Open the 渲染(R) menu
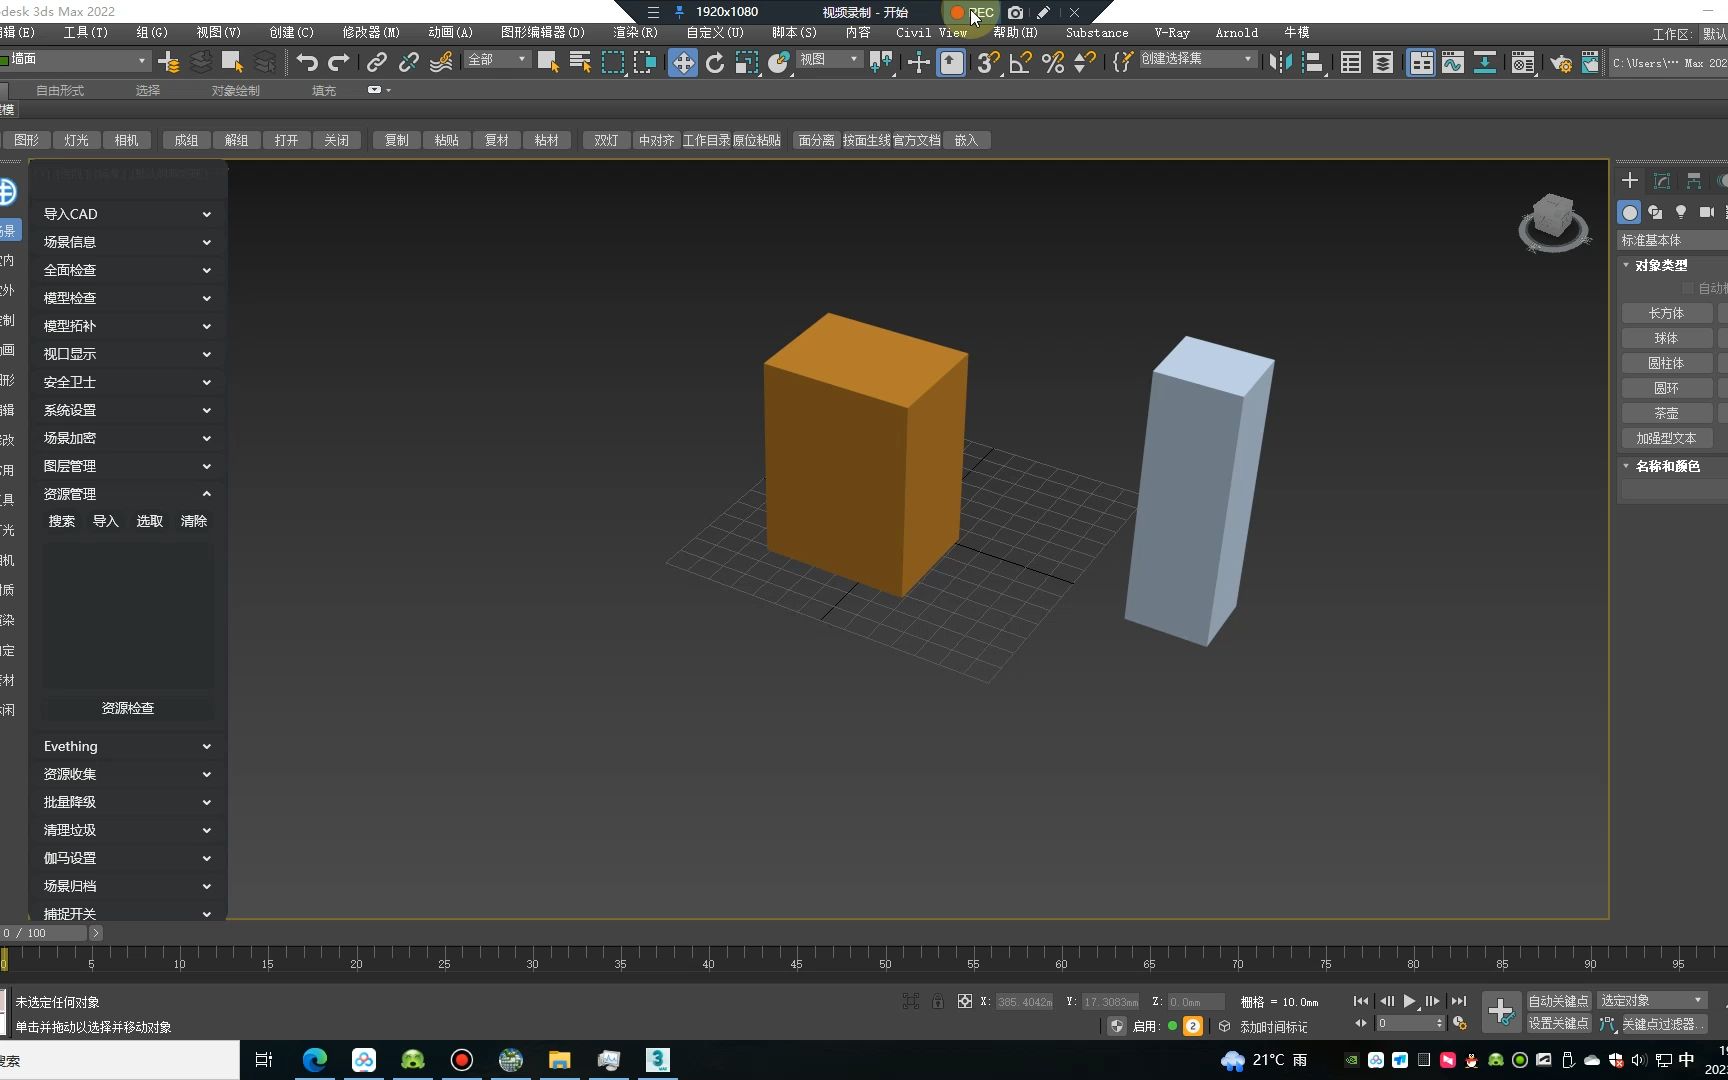 [x=635, y=33]
